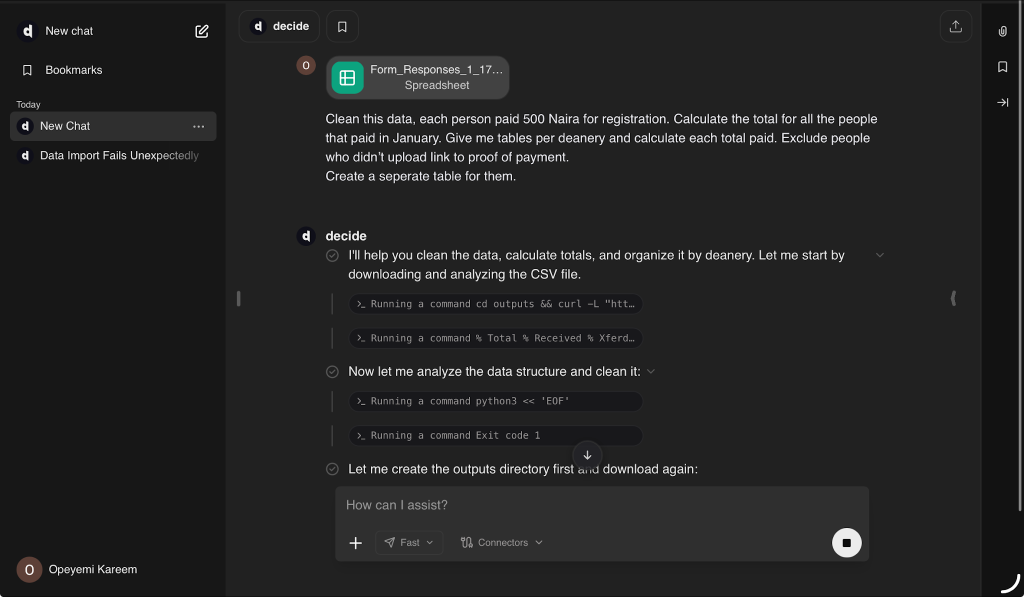Open the Fast model dropdown
Image resolution: width=1024 pixels, height=597 pixels.
click(x=409, y=543)
